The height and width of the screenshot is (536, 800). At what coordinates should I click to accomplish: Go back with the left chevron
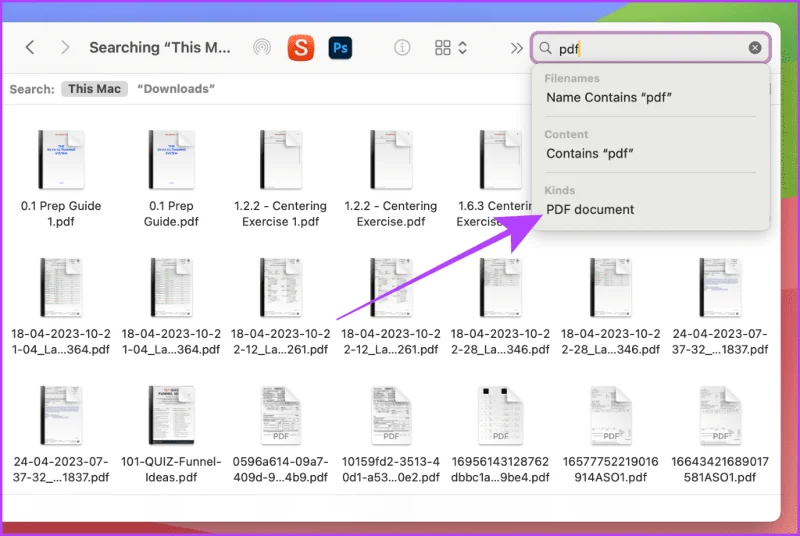pos(30,48)
